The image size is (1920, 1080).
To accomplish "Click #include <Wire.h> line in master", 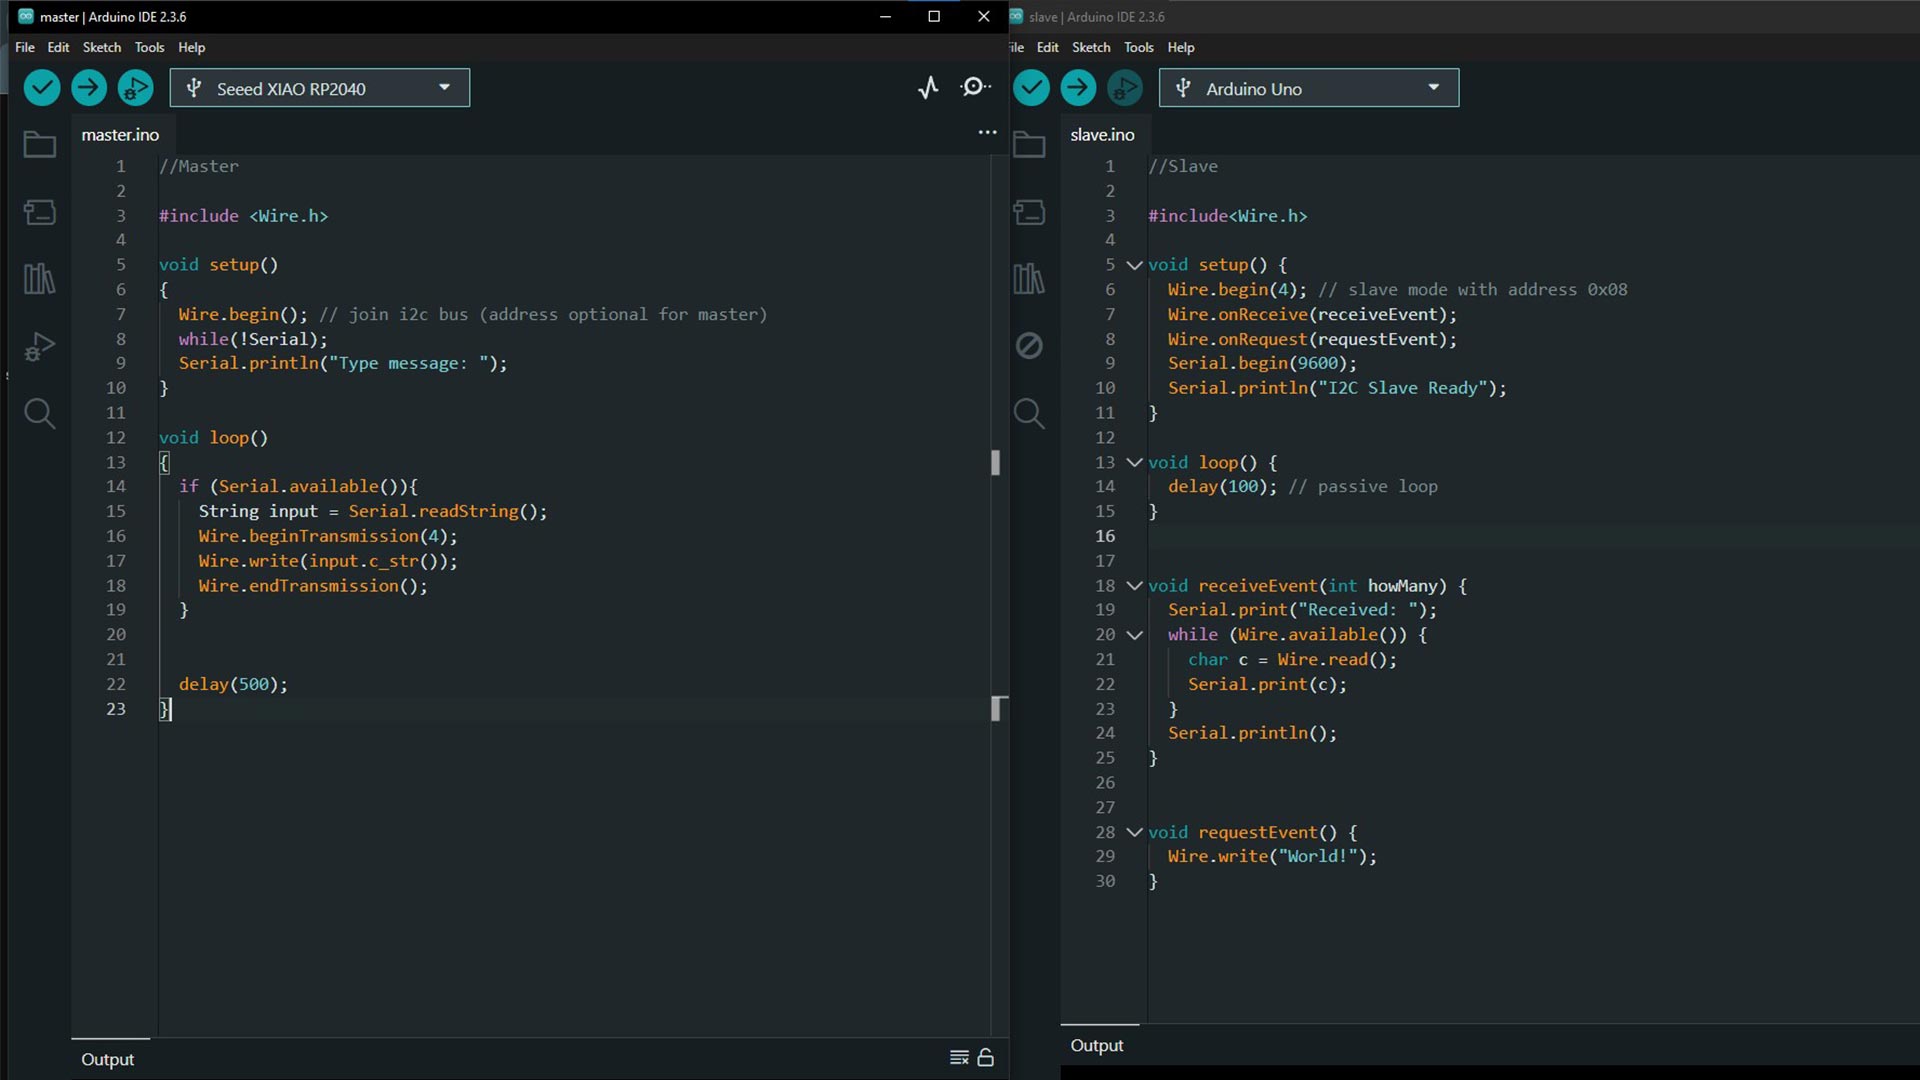I will (x=243, y=216).
